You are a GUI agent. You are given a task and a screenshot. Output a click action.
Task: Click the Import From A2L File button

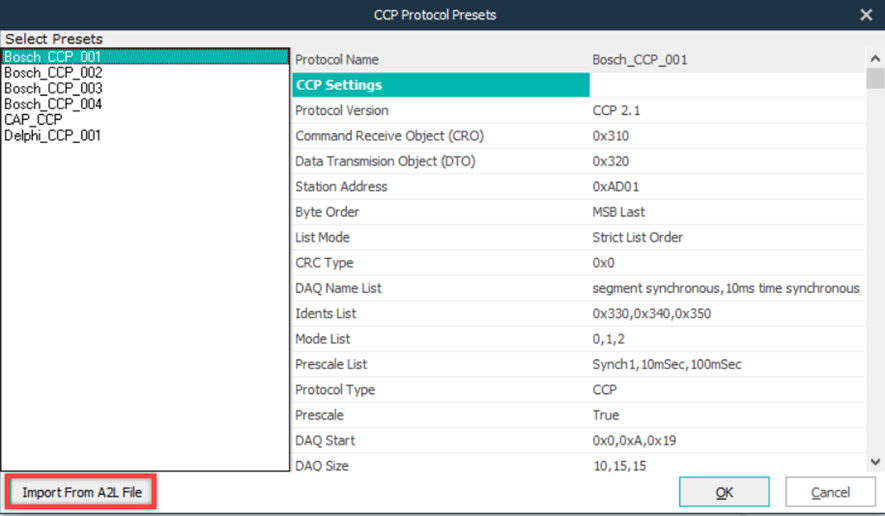82,492
